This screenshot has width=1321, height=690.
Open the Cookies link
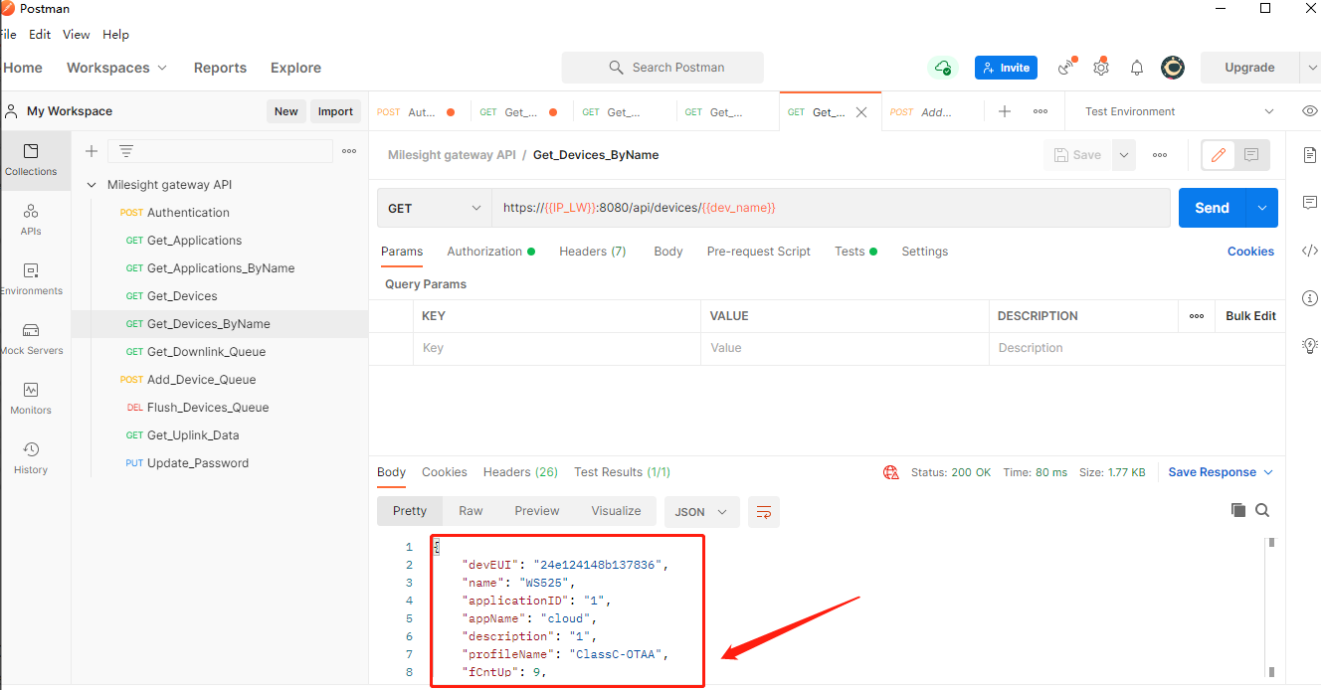tap(1251, 251)
